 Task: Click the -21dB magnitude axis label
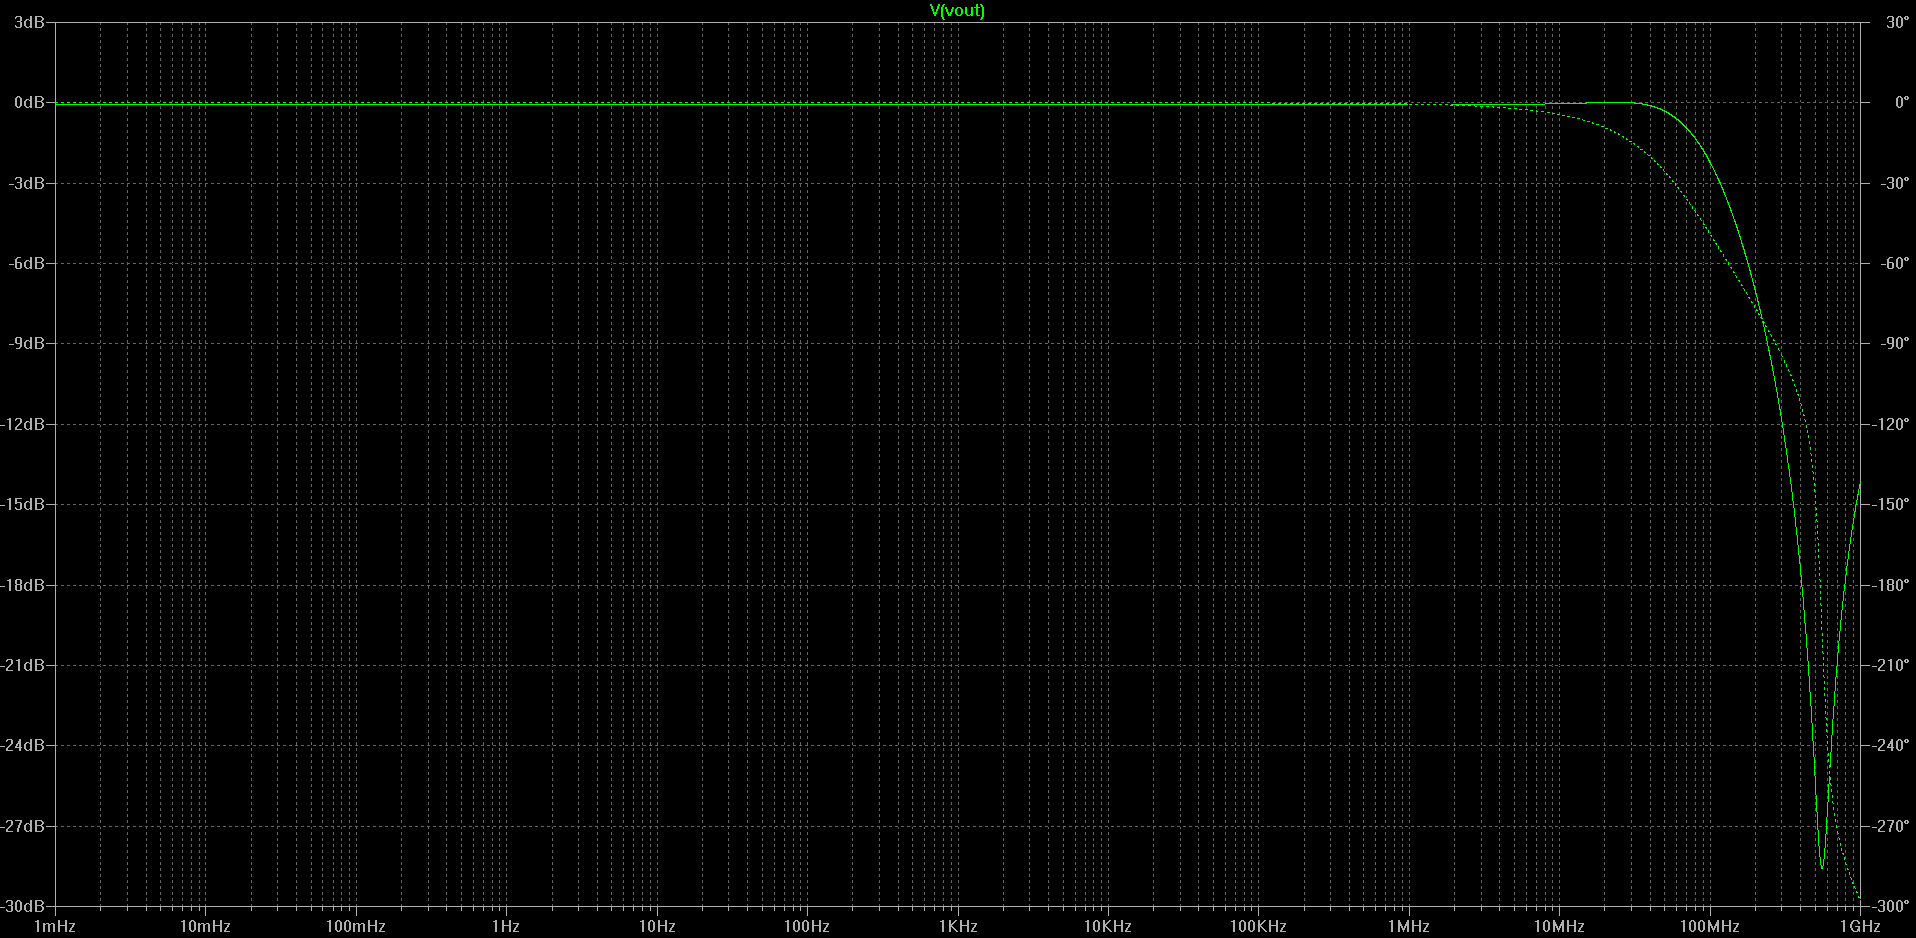click(x=23, y=665)
